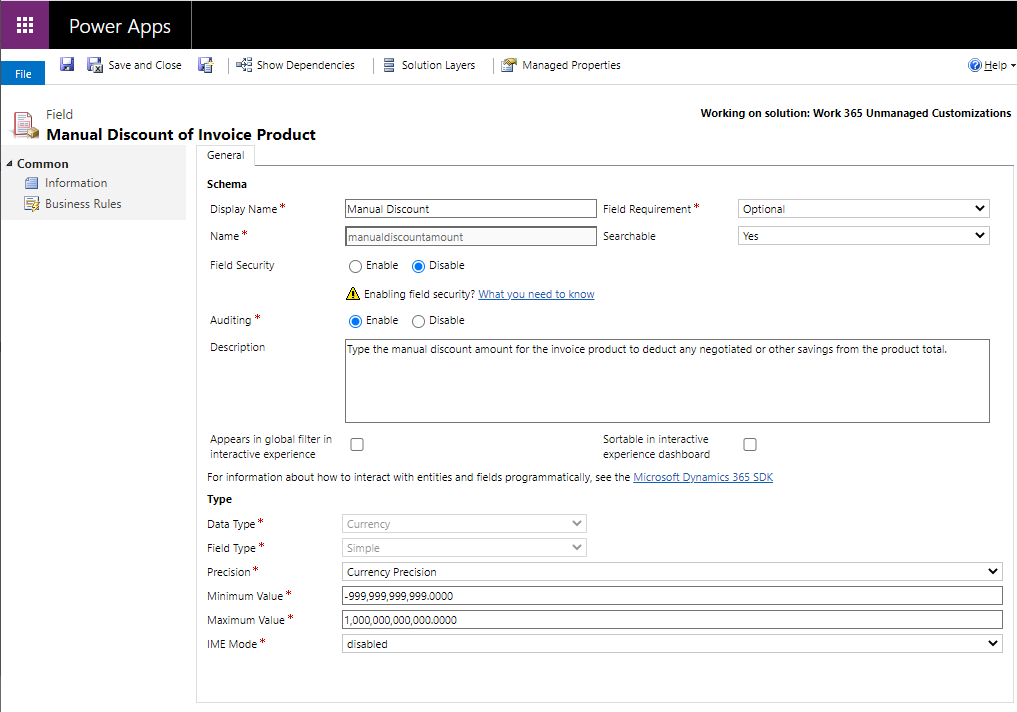Open the IME Mode dropdown
1017x712 pixels.
(x=672, y=643)
